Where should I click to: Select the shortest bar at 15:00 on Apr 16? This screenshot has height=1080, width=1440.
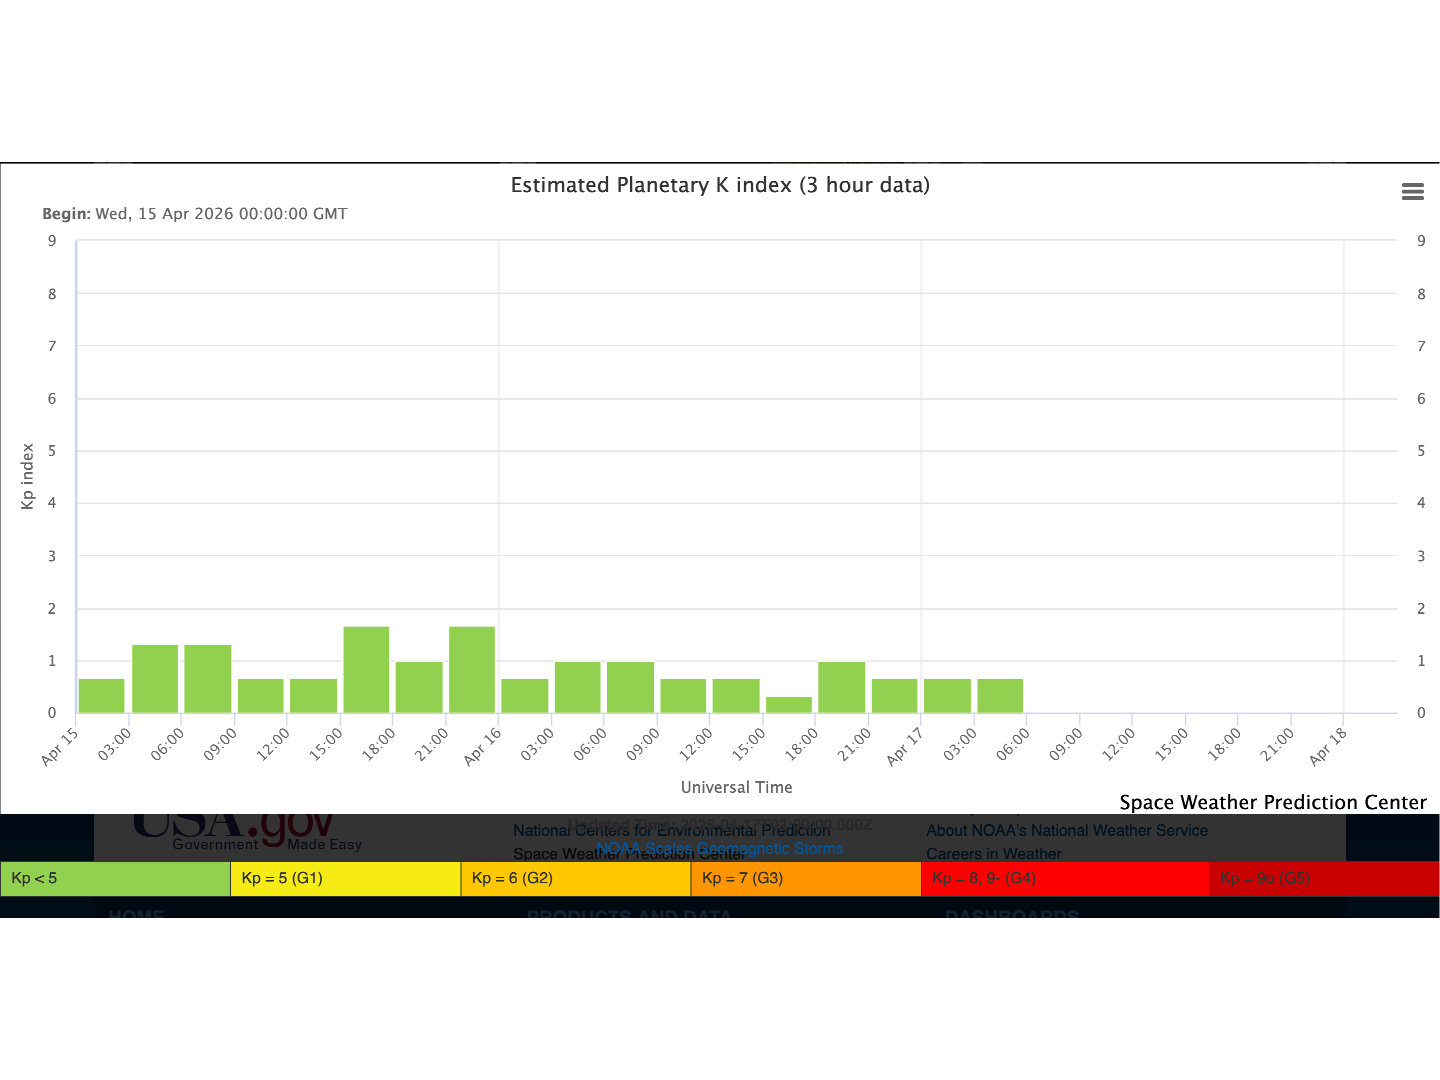click(x=789, y=705)
